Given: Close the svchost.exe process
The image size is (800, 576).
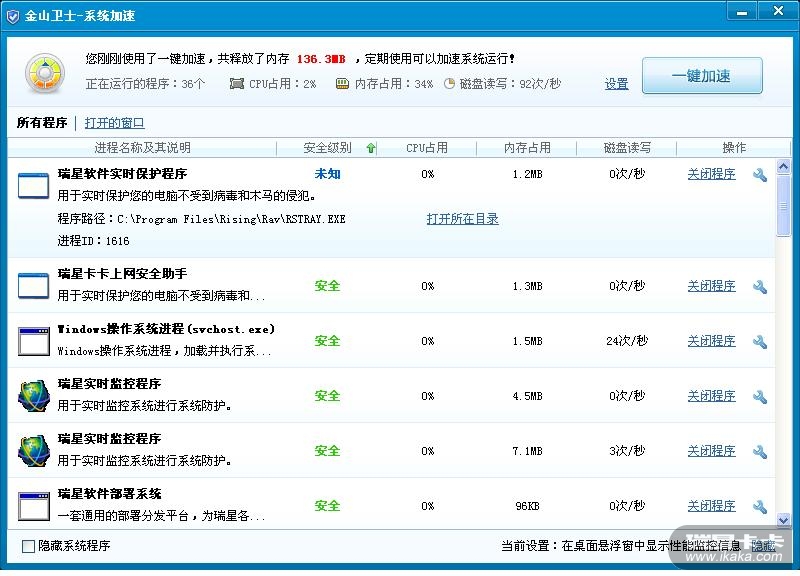Looking at the screenshot, I should click(711, 341).
